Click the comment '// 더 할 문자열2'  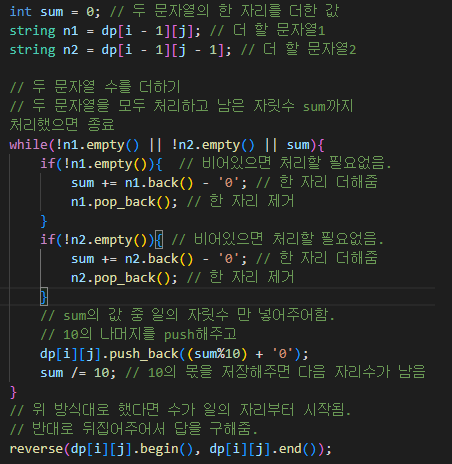(x=298, y=50)
